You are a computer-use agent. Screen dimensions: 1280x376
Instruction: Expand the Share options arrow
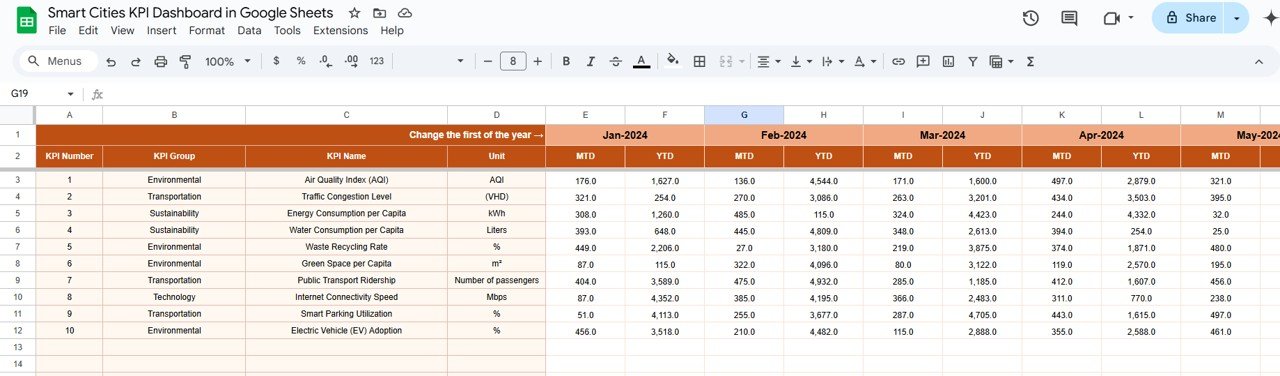click(x=1237, y=18)
